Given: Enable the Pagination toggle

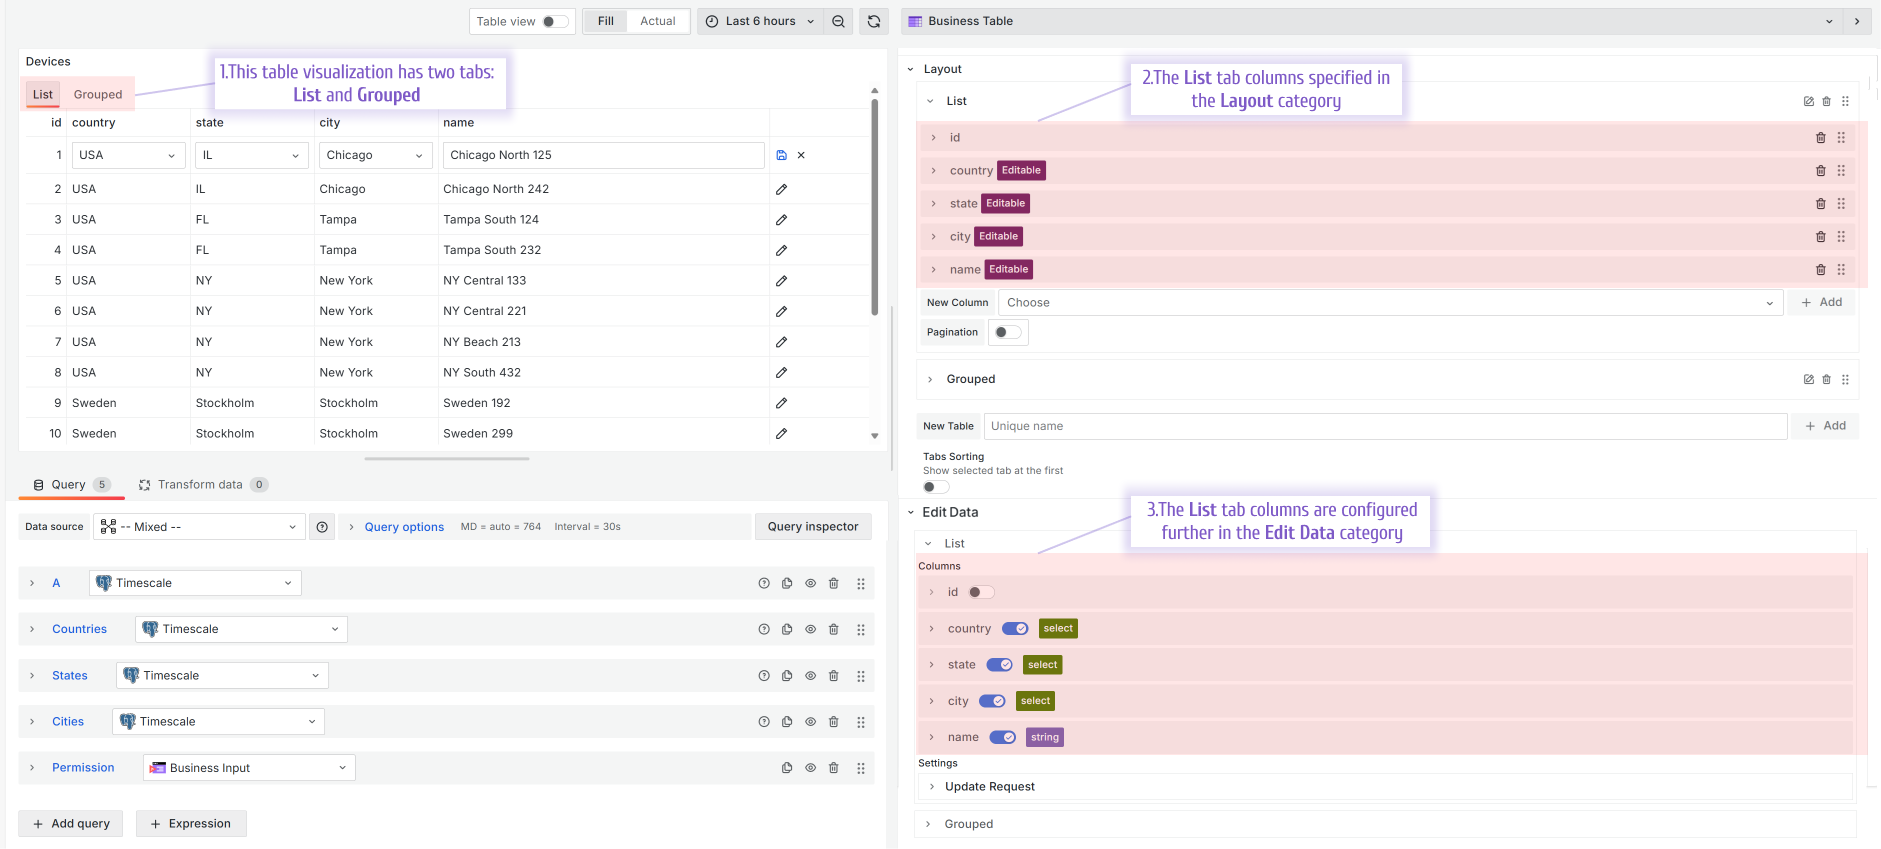Looking at the screenshot, I should pos(1008,332).
